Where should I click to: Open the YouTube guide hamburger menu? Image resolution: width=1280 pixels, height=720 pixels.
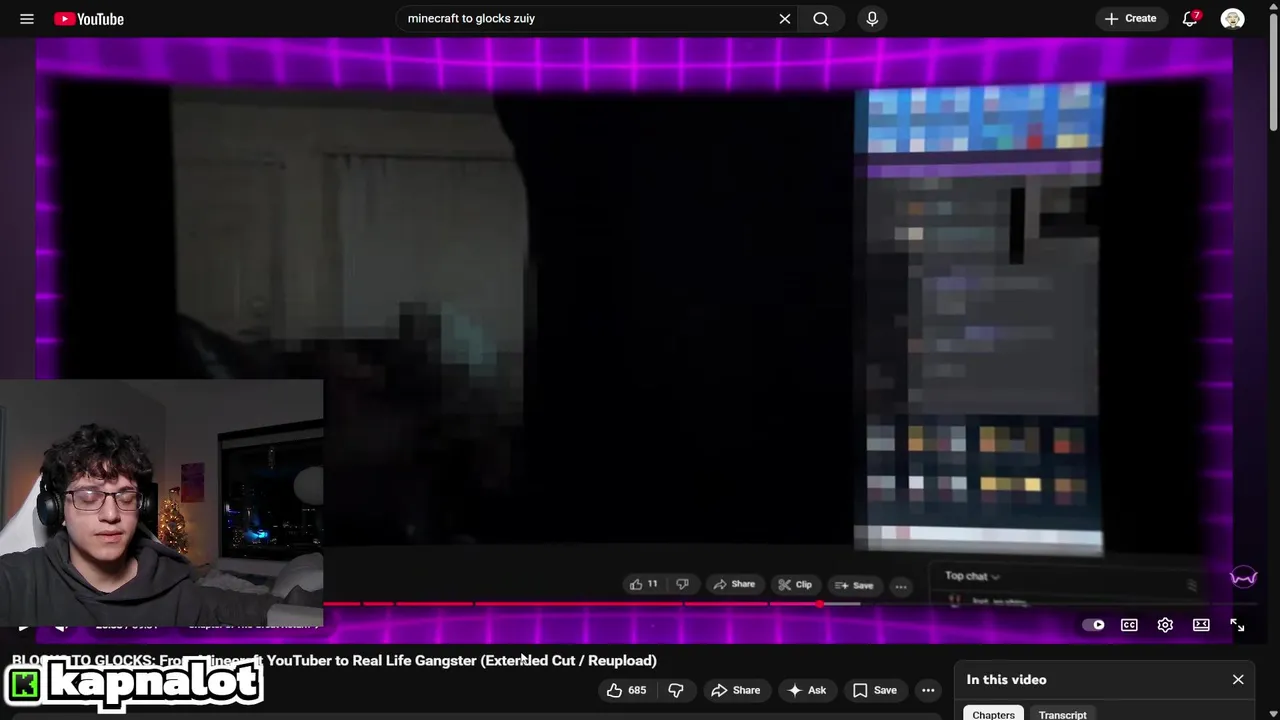[x=27, y=19]
